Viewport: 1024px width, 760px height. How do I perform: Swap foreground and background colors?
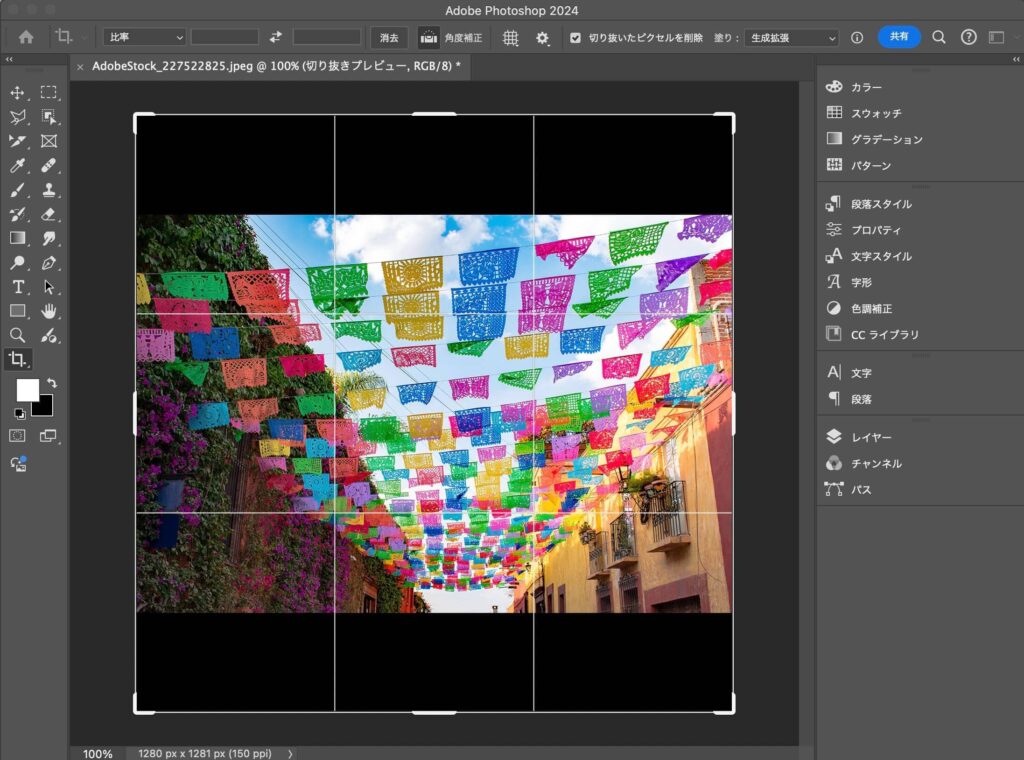(x=52, y=383)
